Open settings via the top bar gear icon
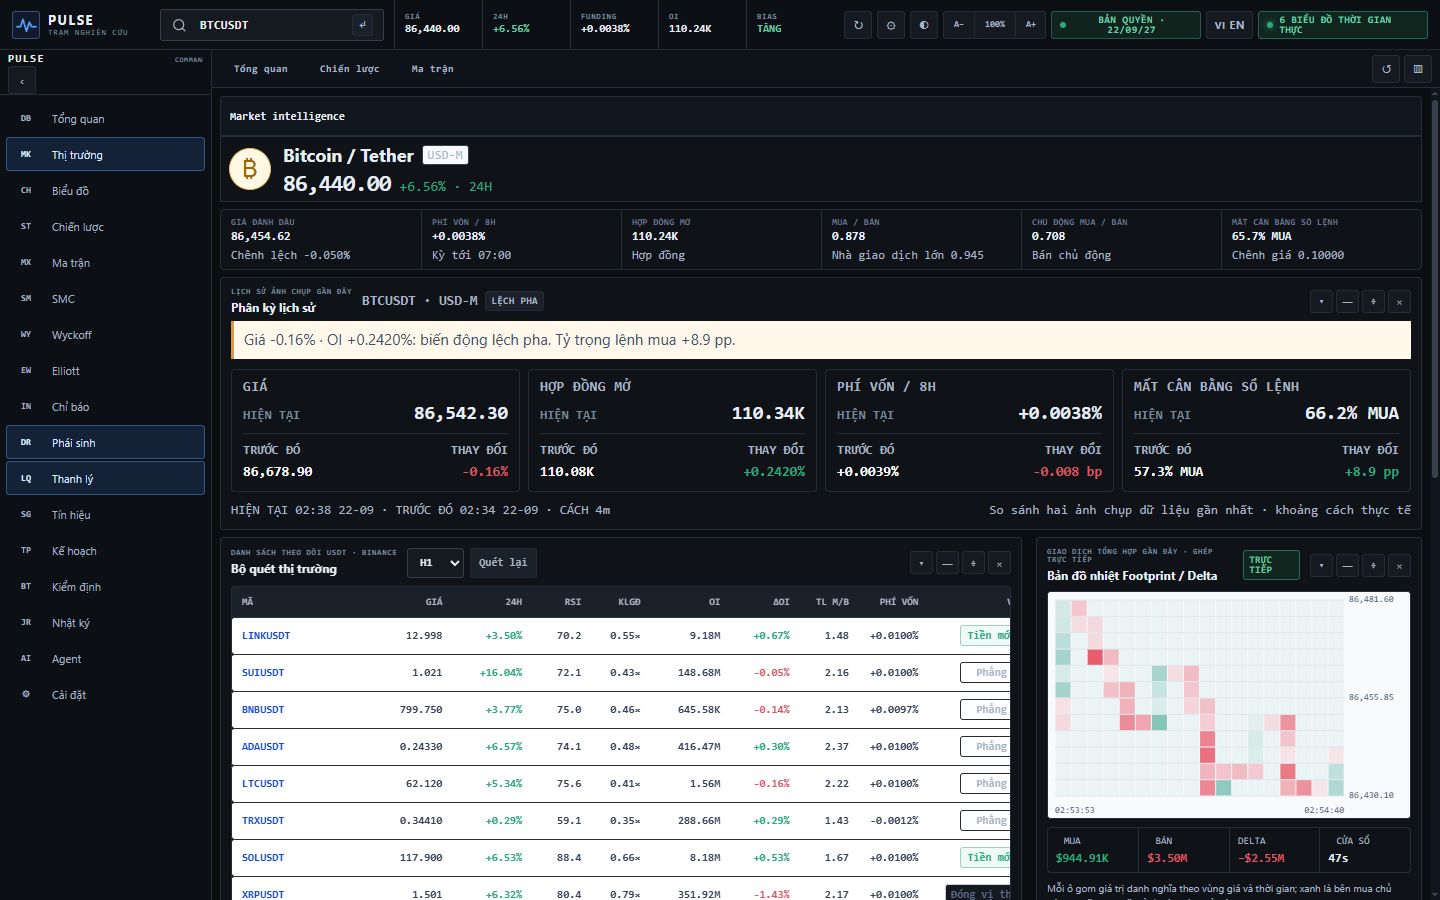The height and width of the screenshot is (900, 1440). point(891,25)
